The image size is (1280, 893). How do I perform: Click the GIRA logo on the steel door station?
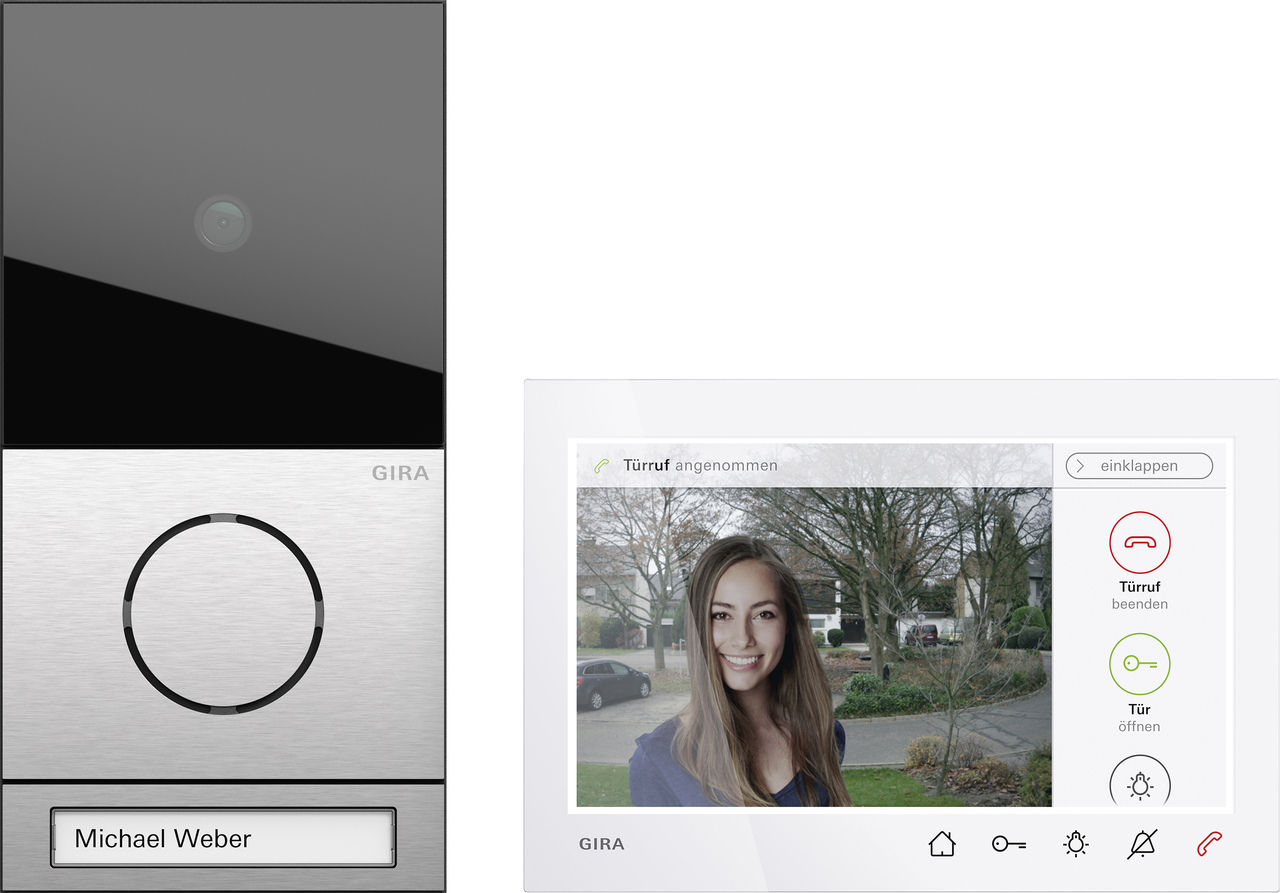point(400,474)
